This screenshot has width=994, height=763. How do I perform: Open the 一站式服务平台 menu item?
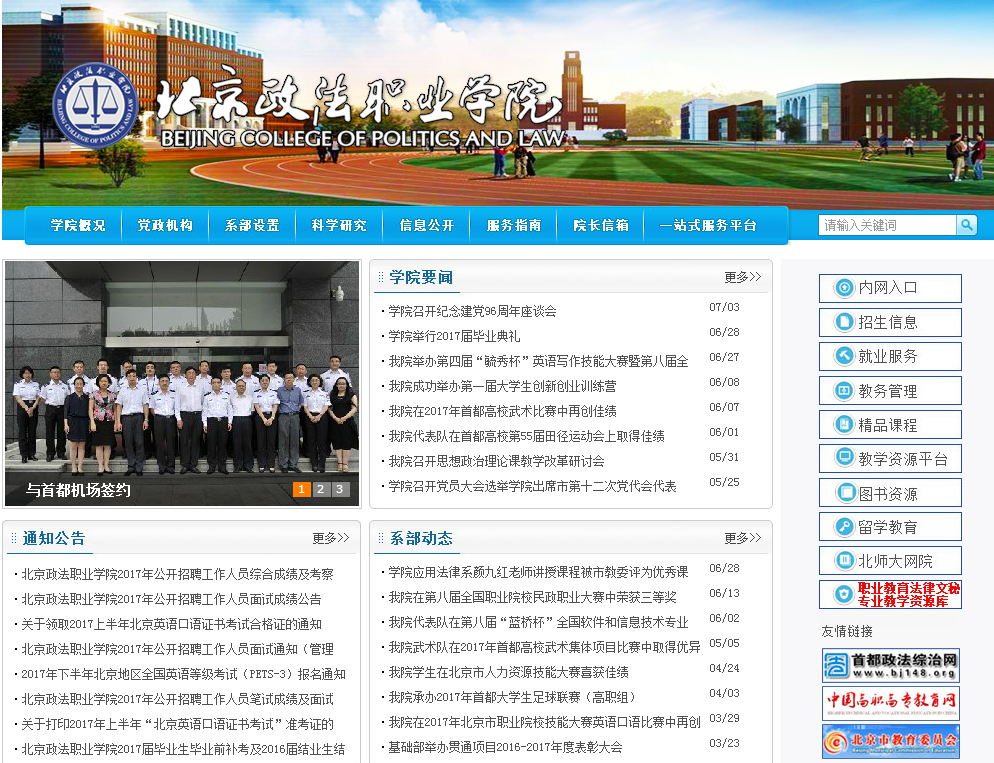click(708, 226)
